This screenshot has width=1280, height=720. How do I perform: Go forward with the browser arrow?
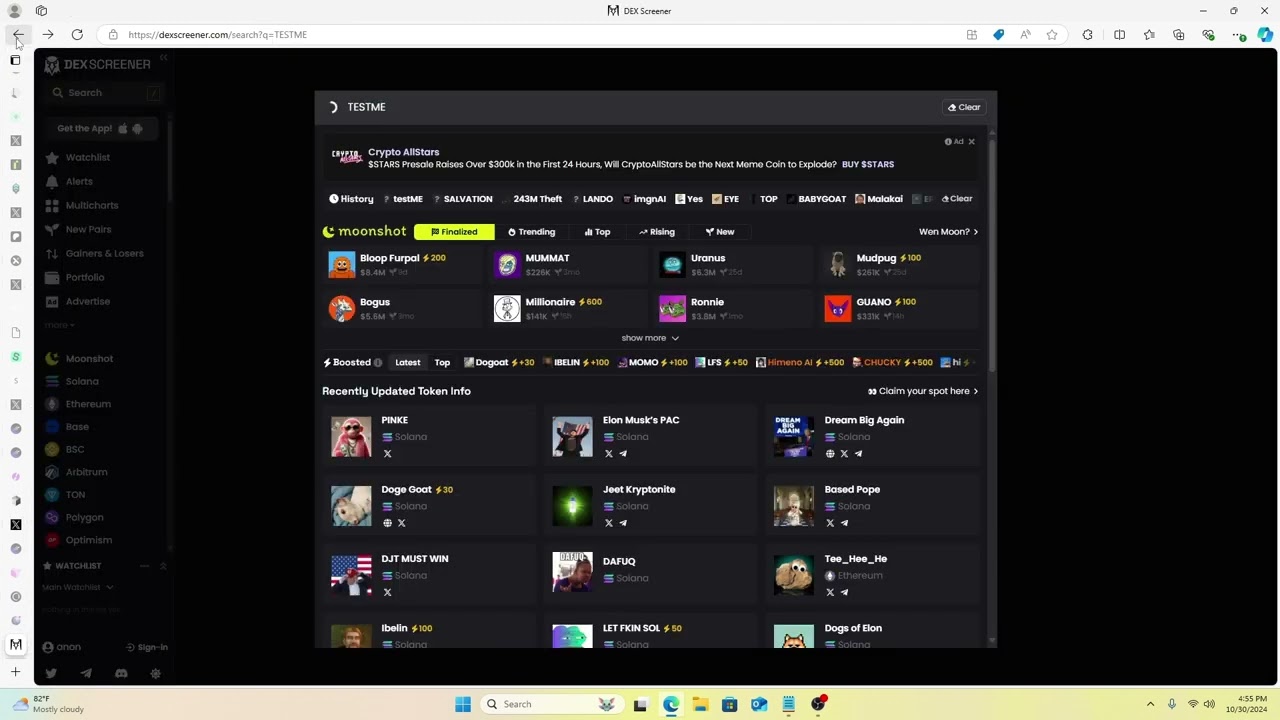point(47,35)
